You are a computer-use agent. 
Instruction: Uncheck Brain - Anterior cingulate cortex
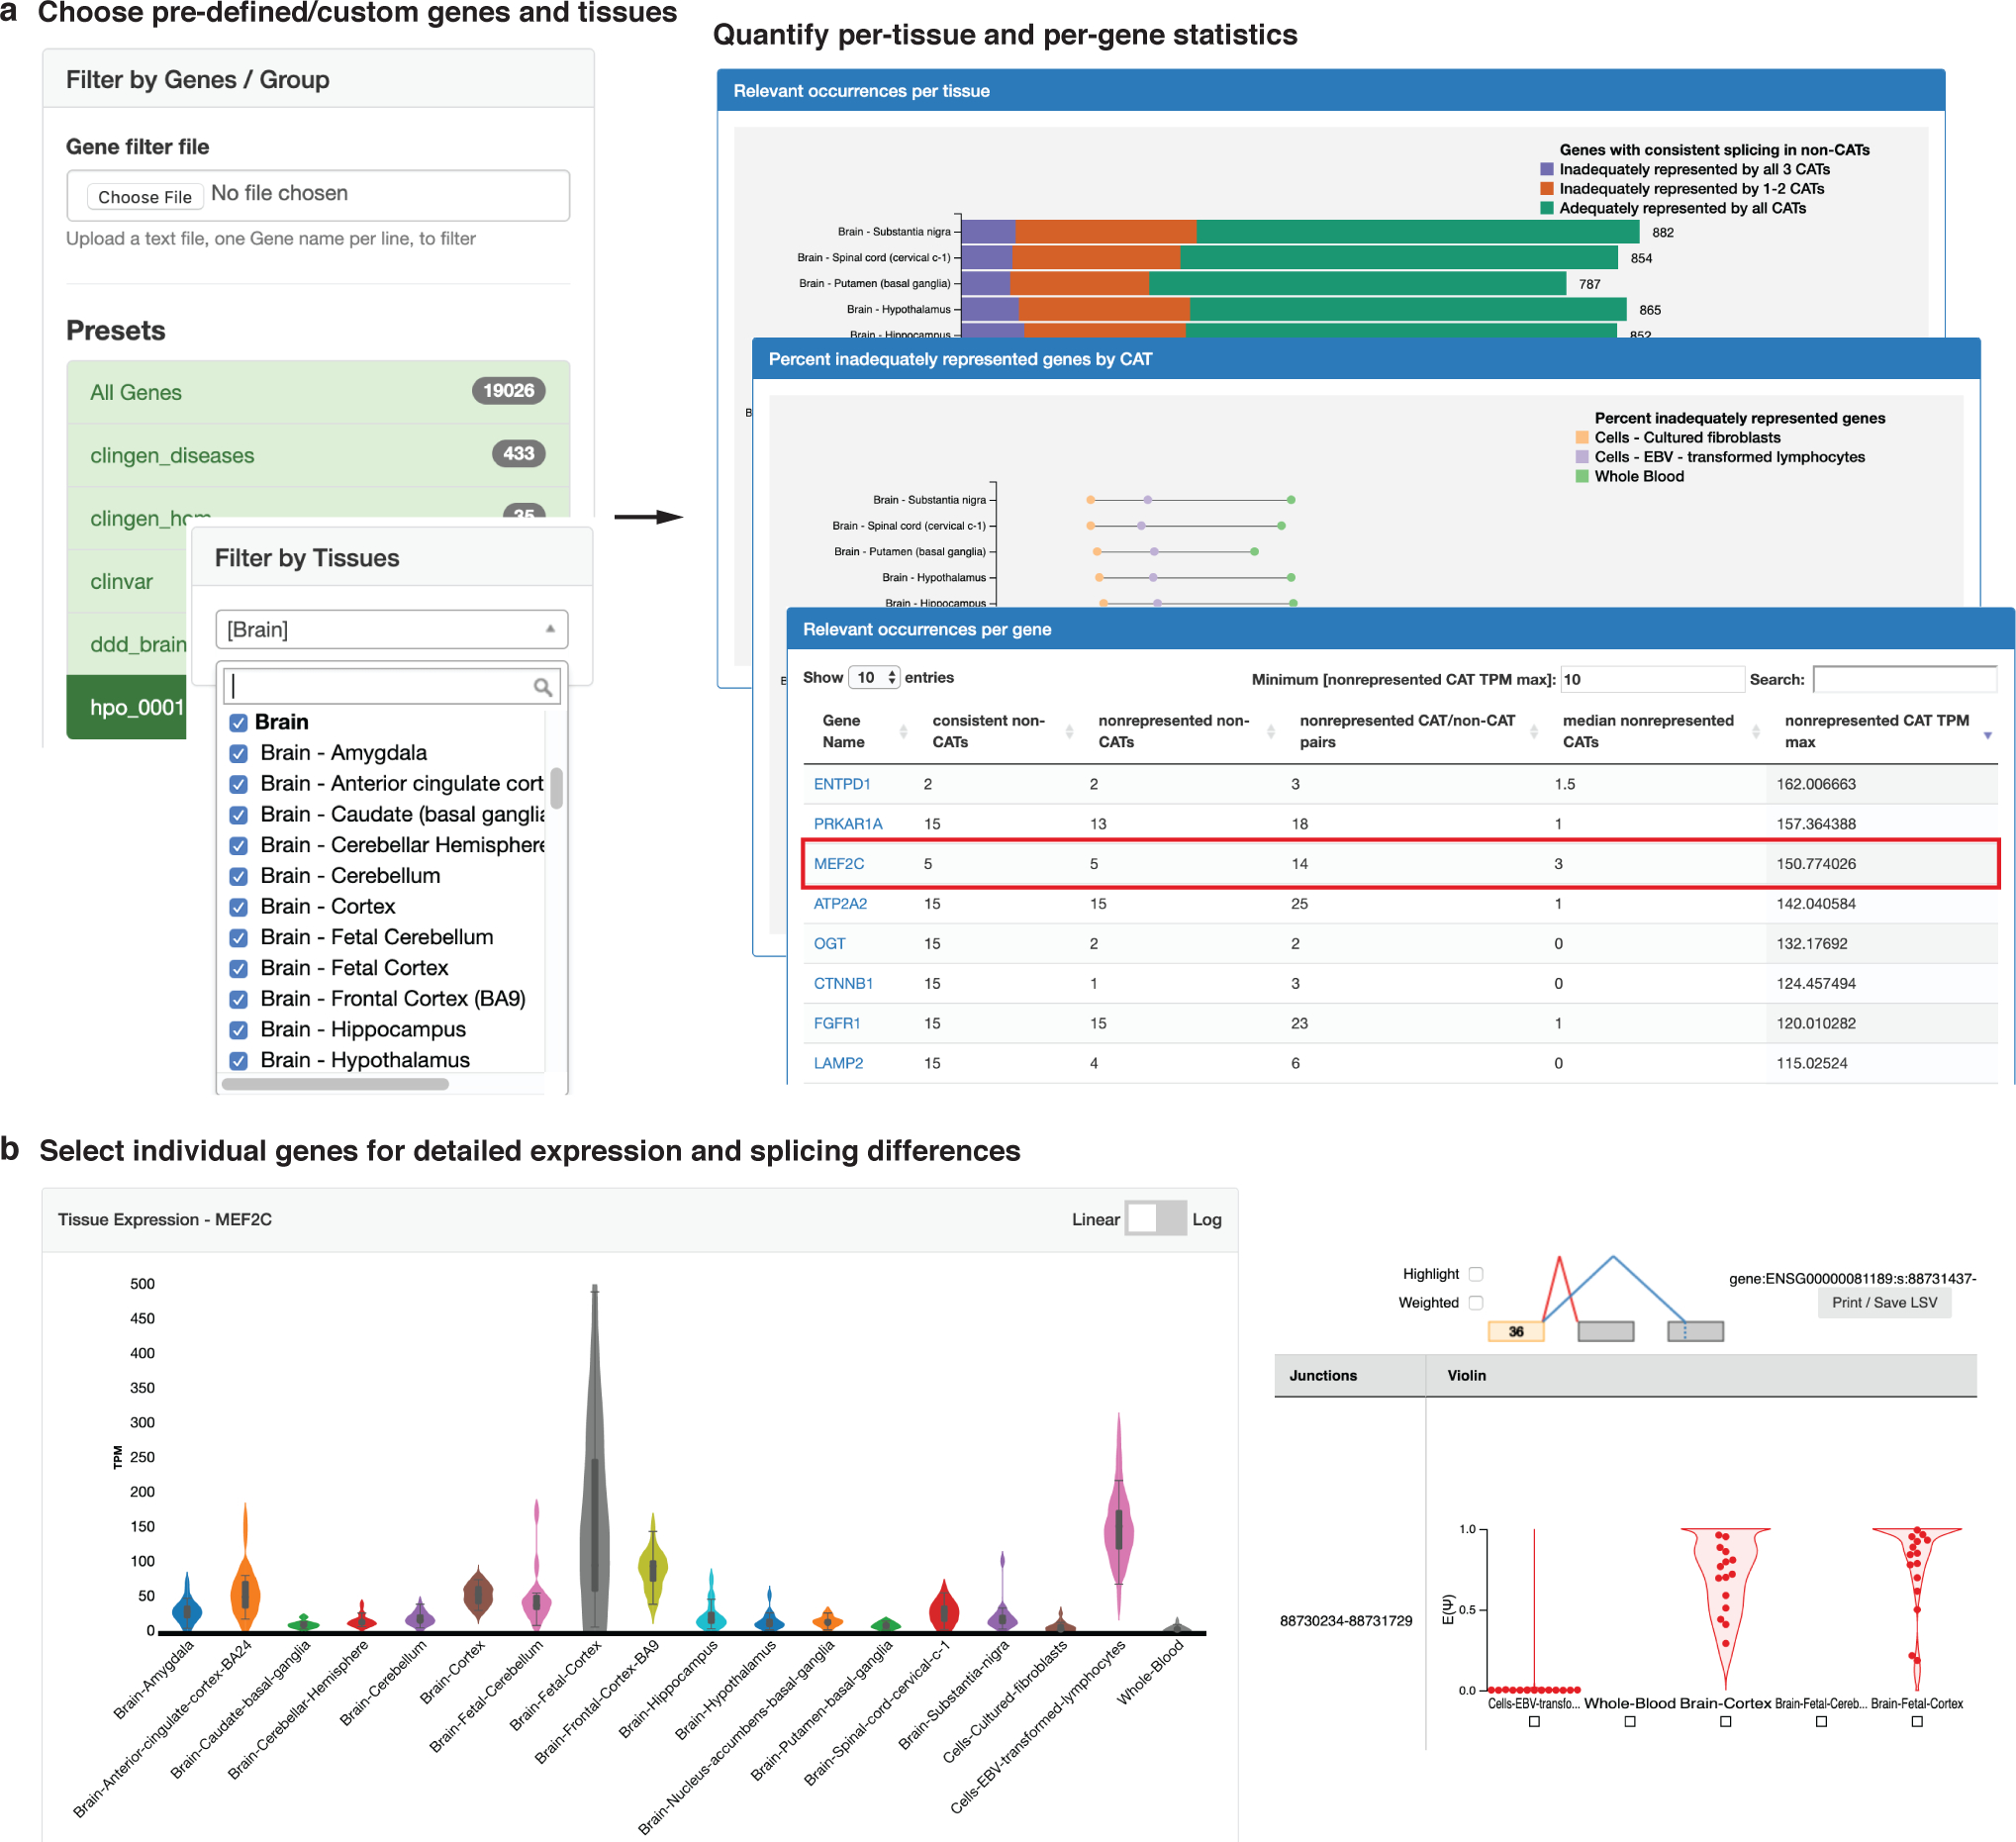pyautogui.click(x=238, y=784)
